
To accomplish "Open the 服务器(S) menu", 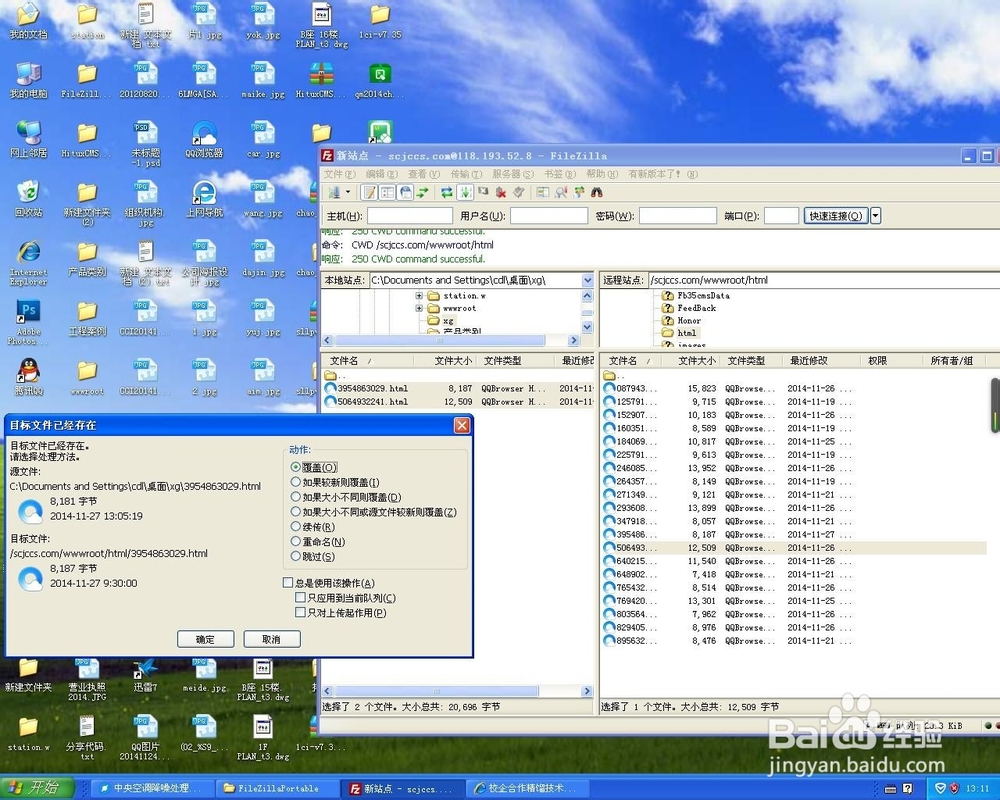I will pos(513,174).
